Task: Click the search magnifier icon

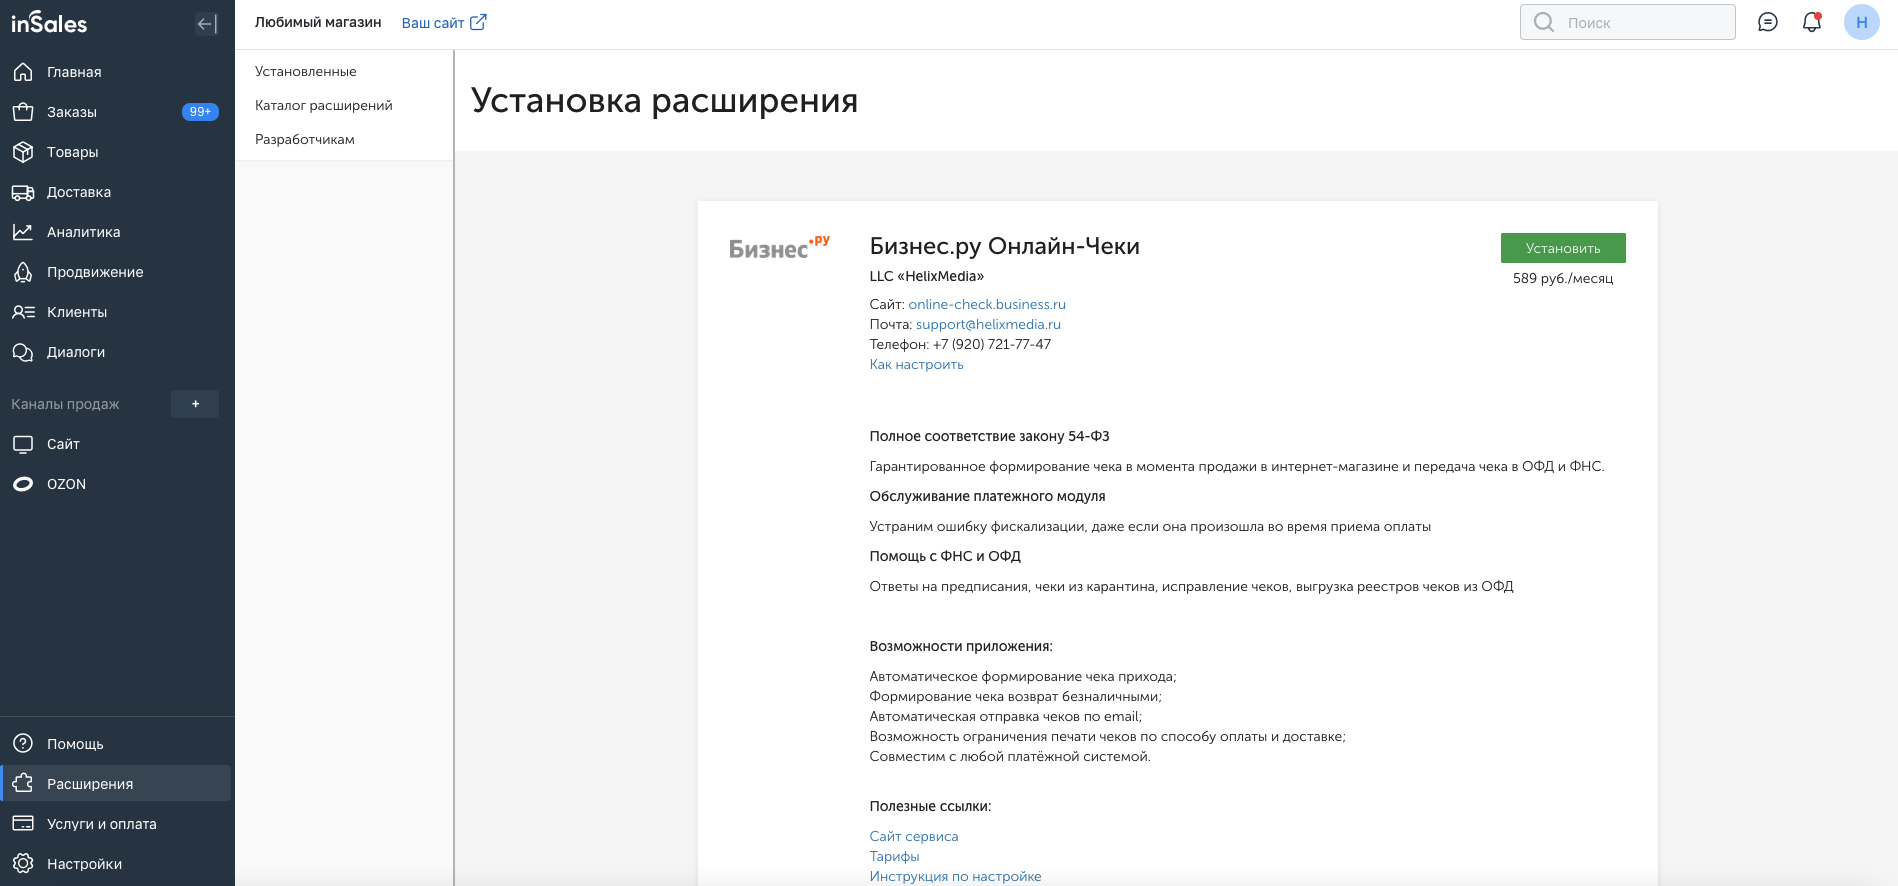Action: [x=1544, y=22]
